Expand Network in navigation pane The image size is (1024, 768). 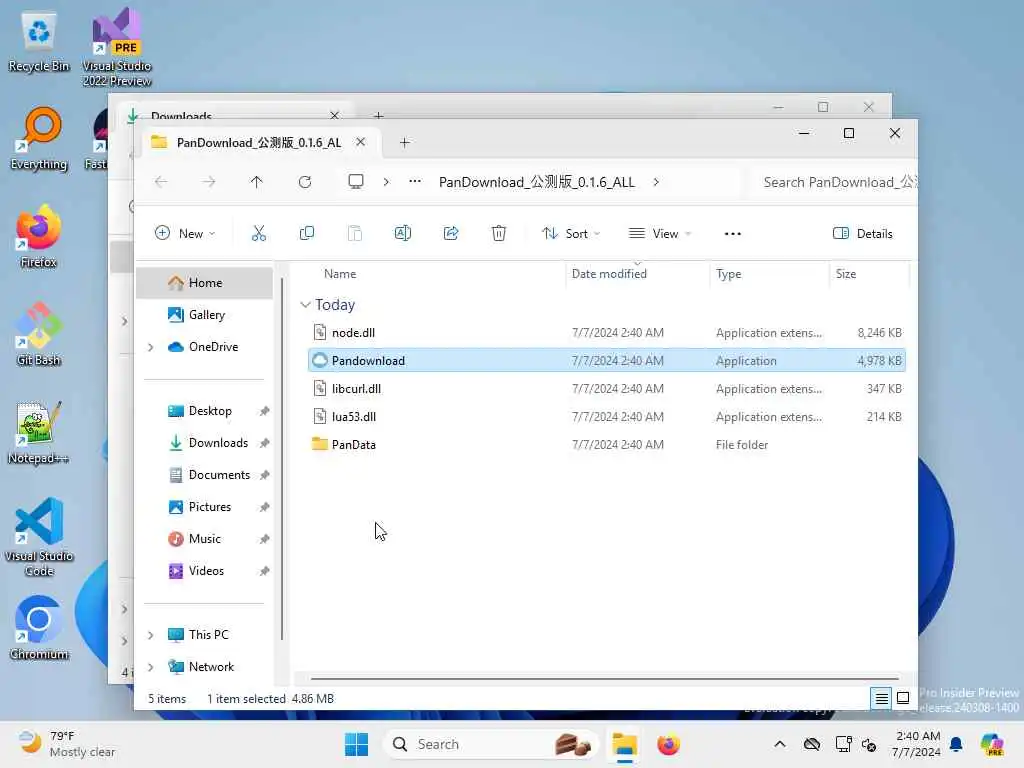(x=151, y=667)
